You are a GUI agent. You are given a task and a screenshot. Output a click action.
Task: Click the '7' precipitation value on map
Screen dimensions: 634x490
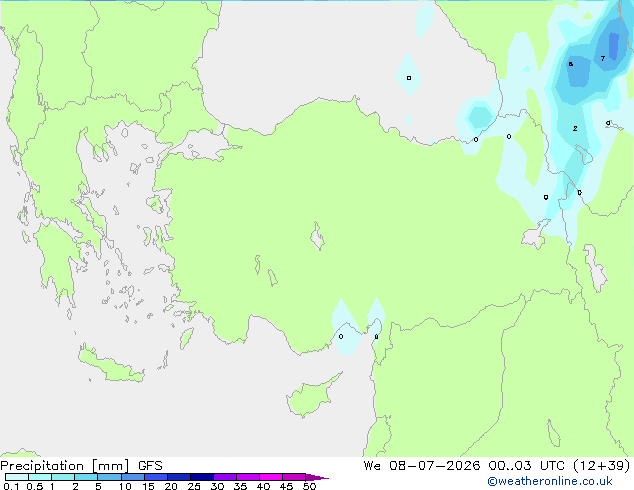coord(602,59)
